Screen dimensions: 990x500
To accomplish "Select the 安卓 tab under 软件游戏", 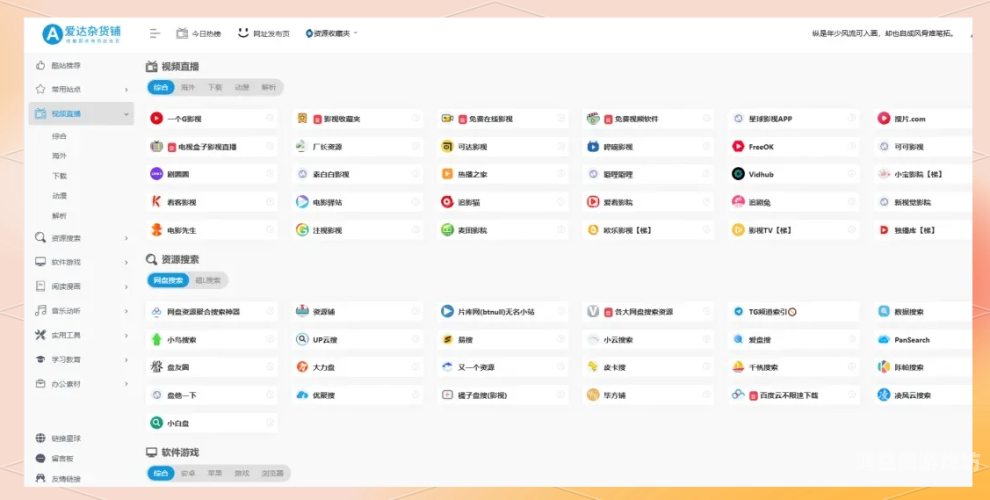I will tap(188, 473).
